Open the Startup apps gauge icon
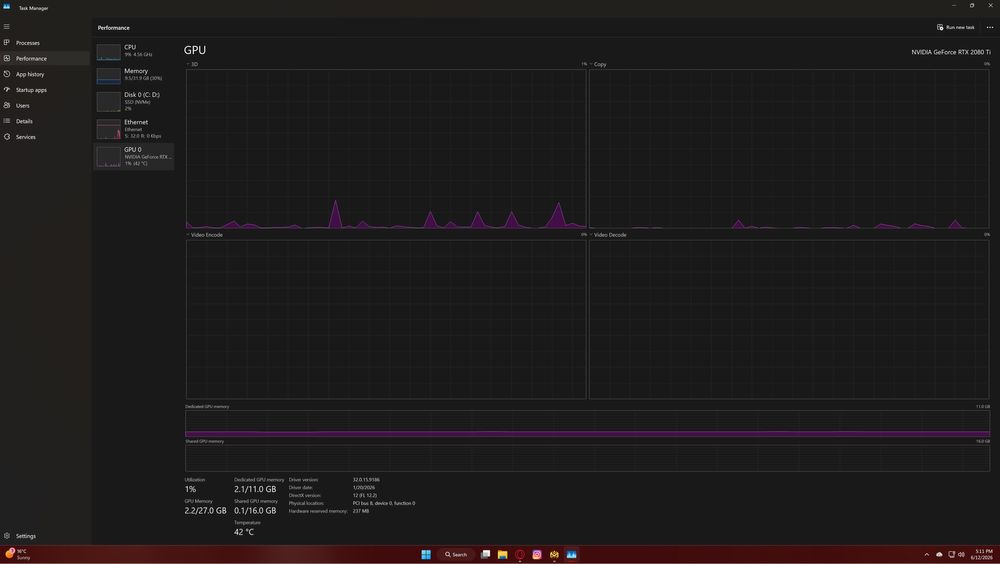Image resolution: width=1000 pixels, height=564 pixels. tap(6, 89)
